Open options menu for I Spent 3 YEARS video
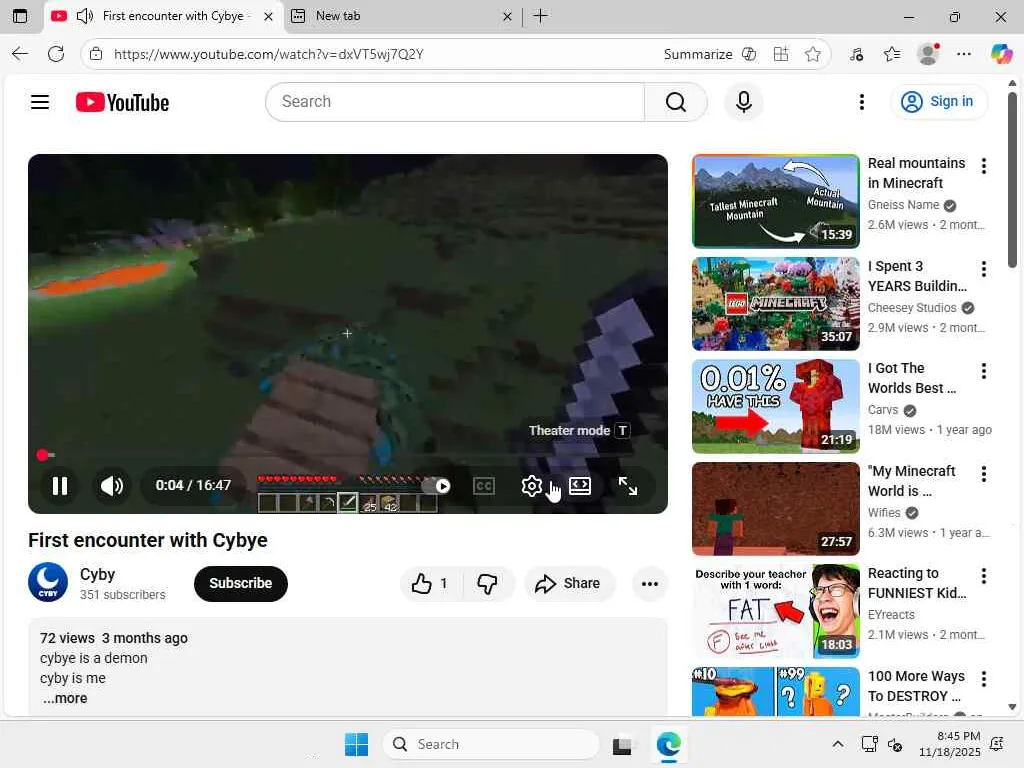Image resolution: width=1024 pixels, height=768 pixels. point(983,268)
